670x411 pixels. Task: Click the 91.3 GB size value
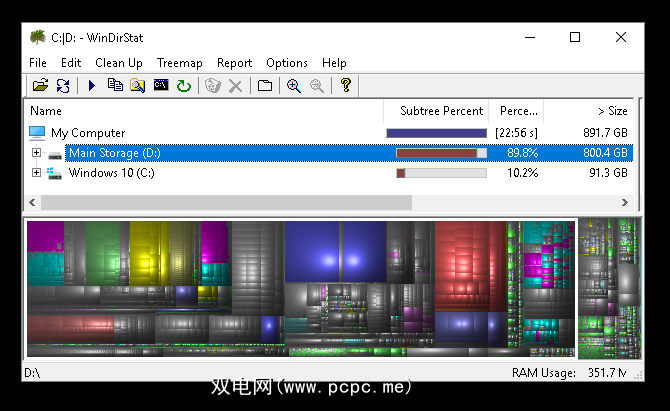[x=608, y=173]
